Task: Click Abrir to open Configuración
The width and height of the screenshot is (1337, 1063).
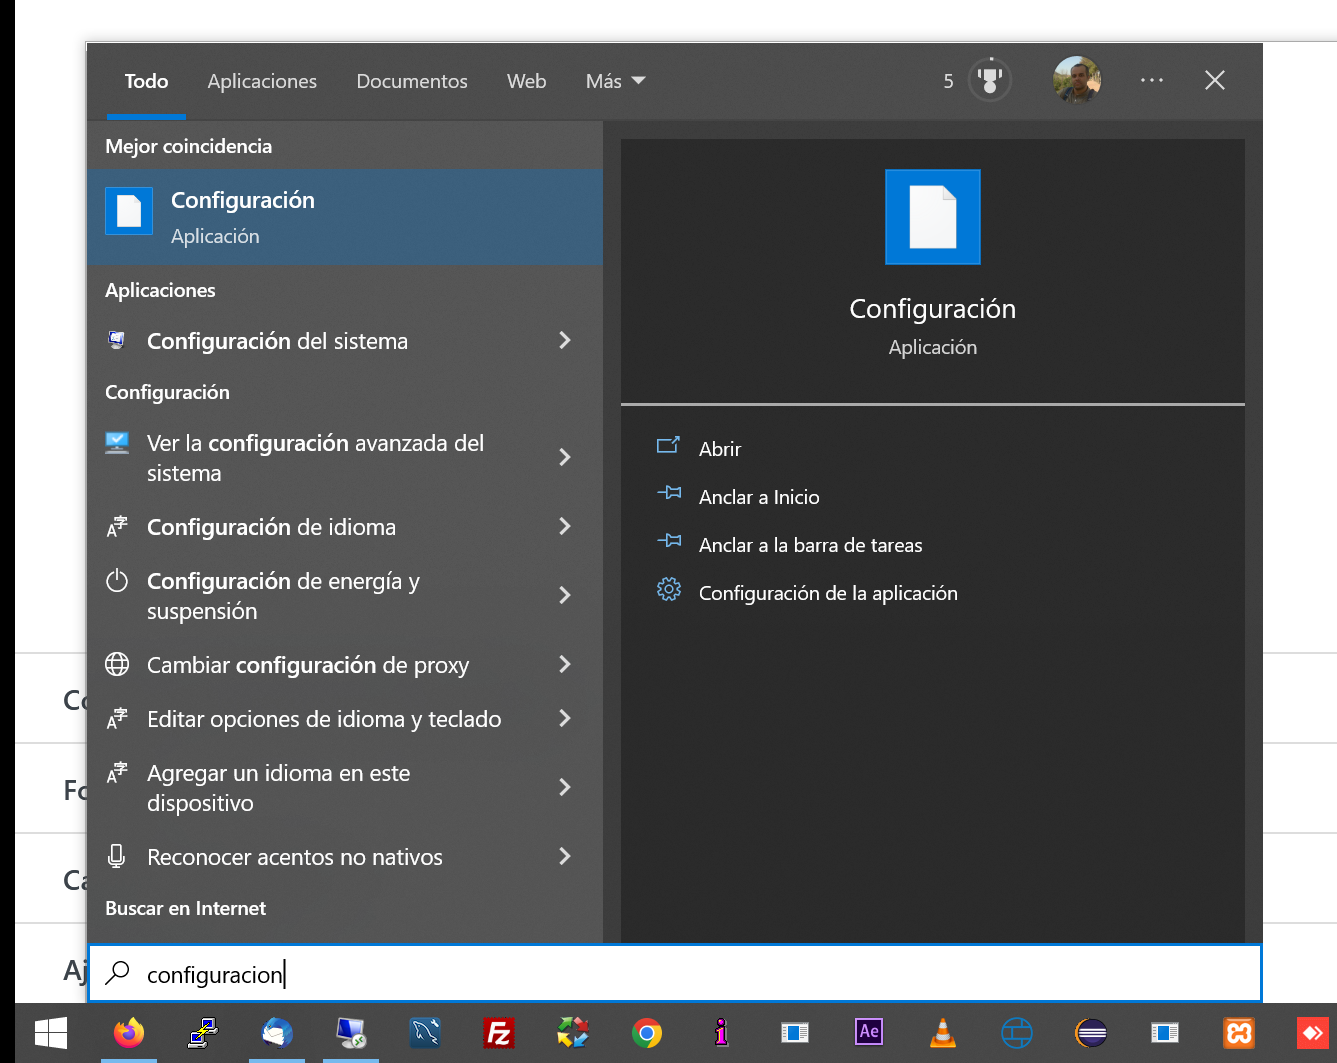Action: [x=720, y=449]
